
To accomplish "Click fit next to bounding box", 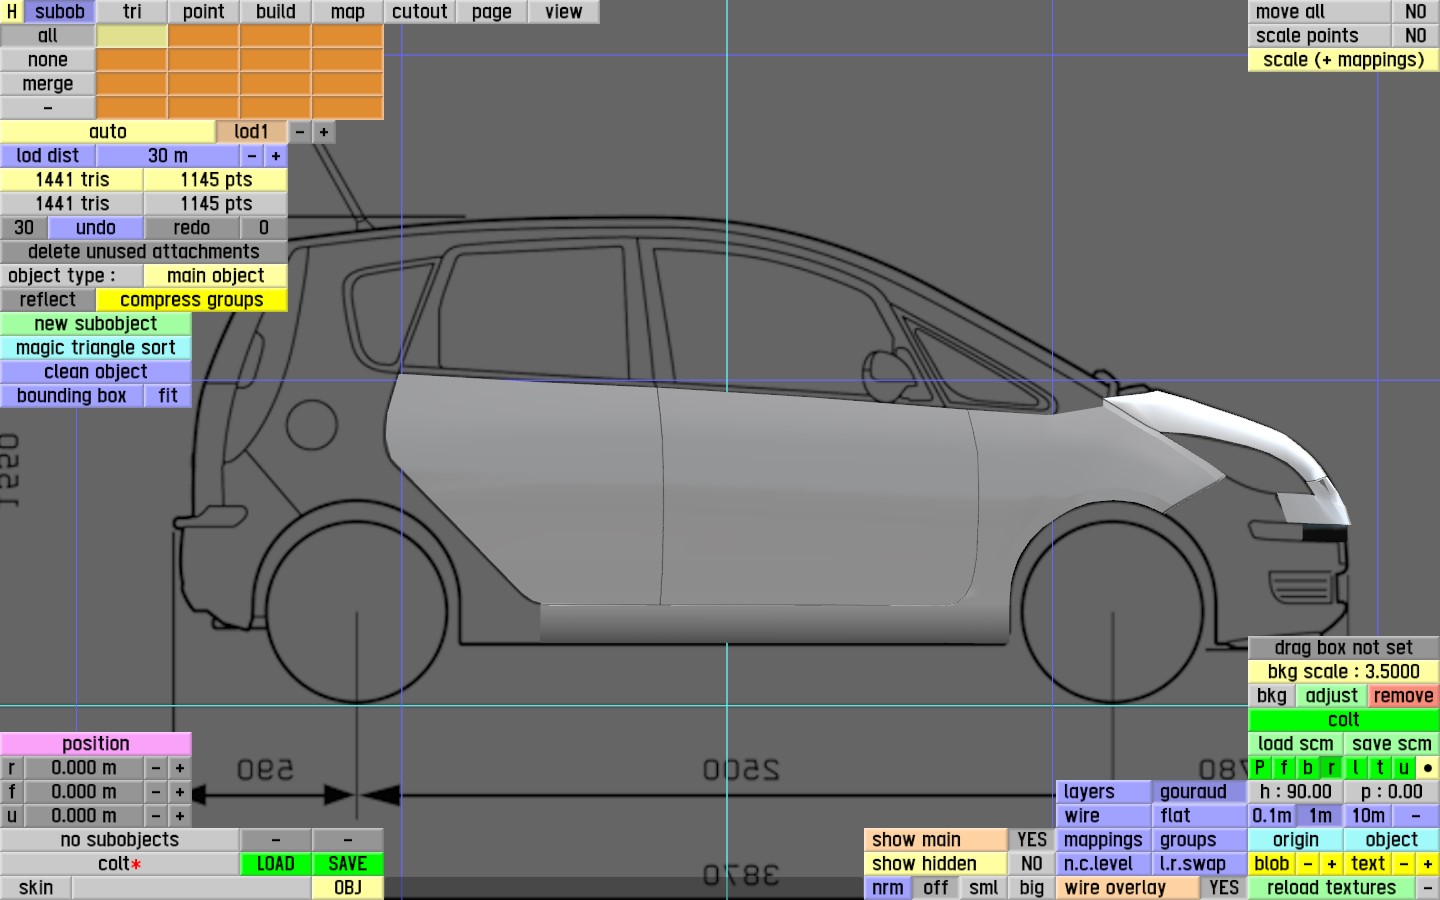I will 168,396.
